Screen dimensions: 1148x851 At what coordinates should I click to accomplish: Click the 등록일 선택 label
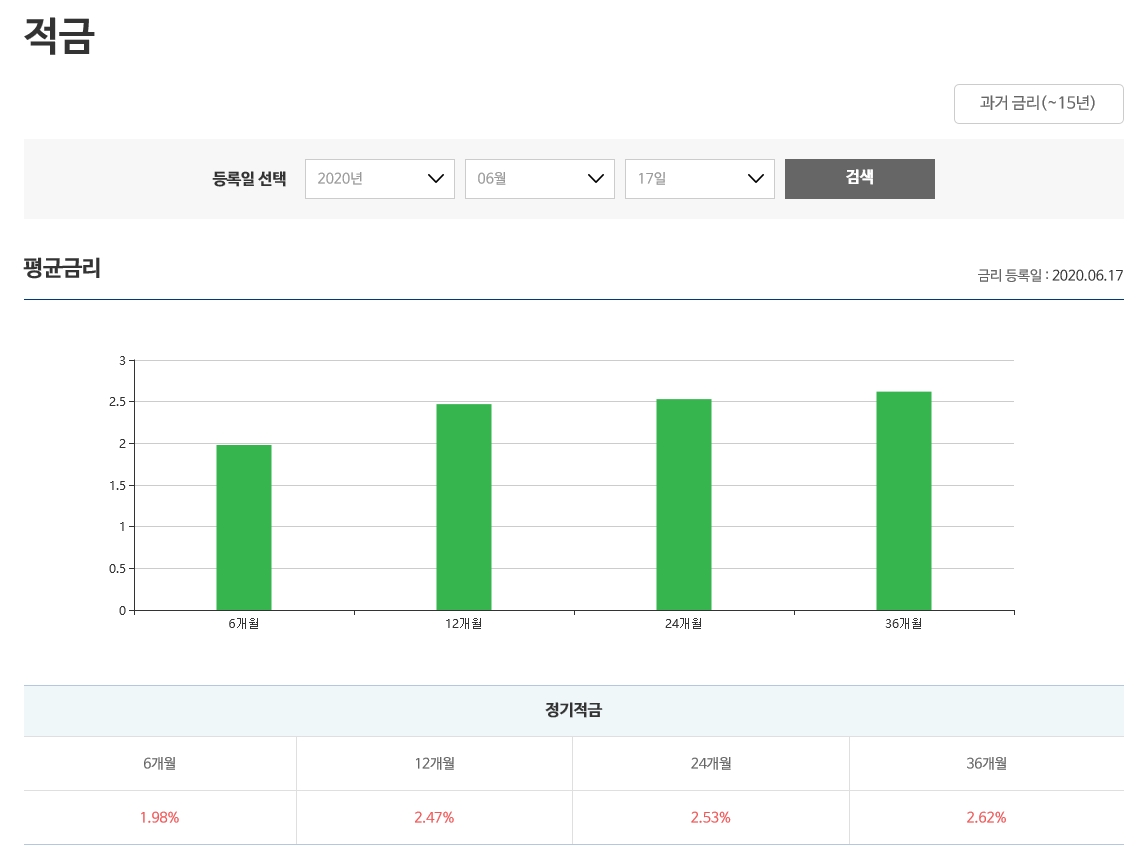(249, 179)
